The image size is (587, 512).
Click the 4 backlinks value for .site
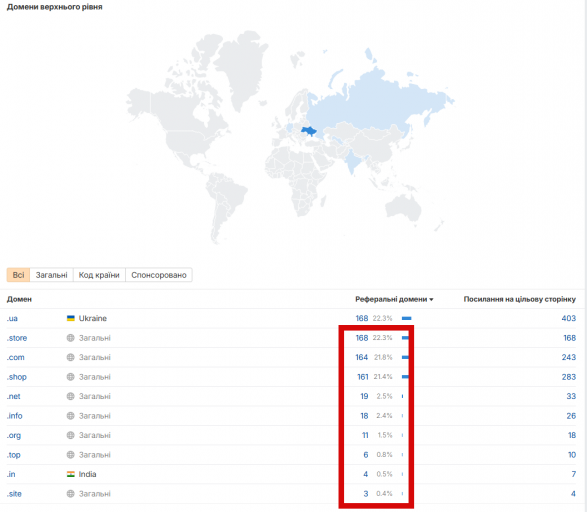tap(573, 494)
